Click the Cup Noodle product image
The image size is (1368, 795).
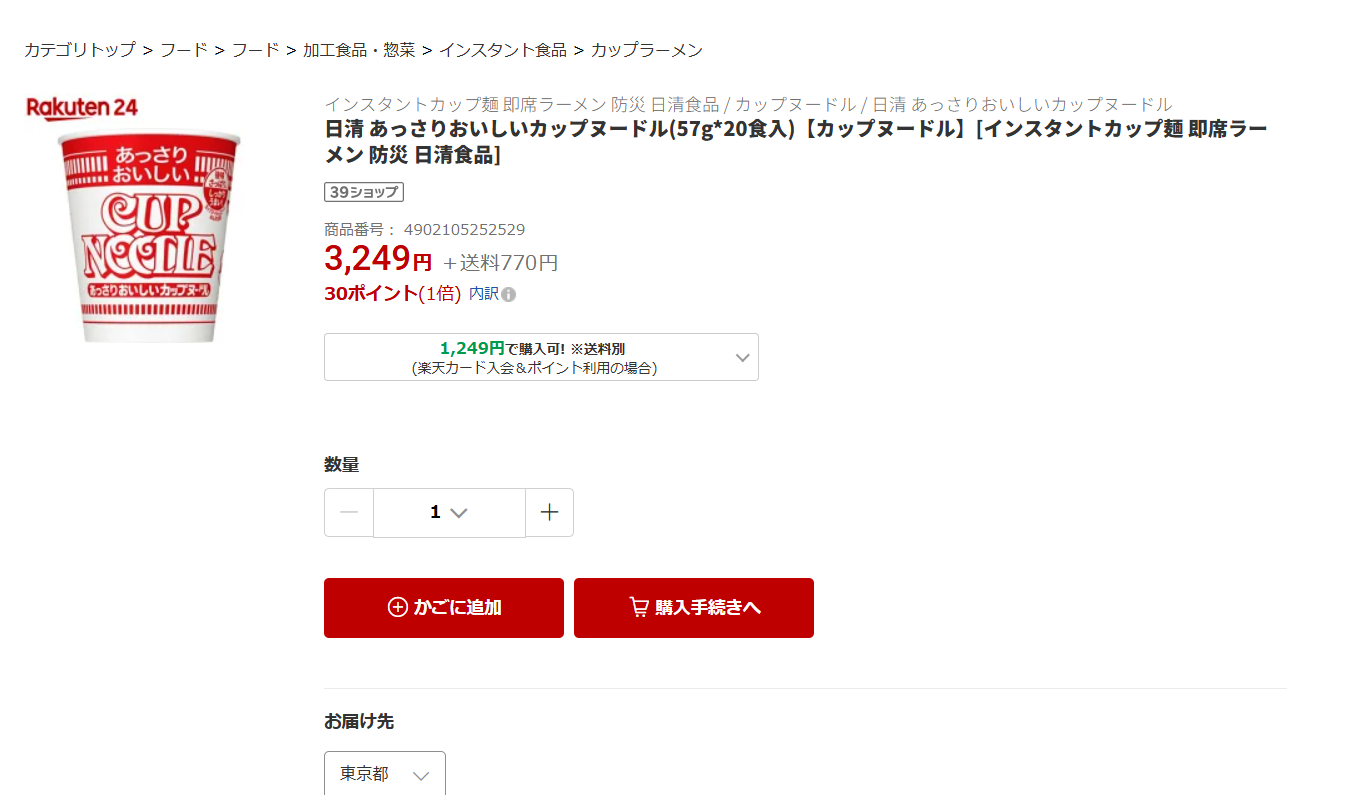[x=150, y=238]
